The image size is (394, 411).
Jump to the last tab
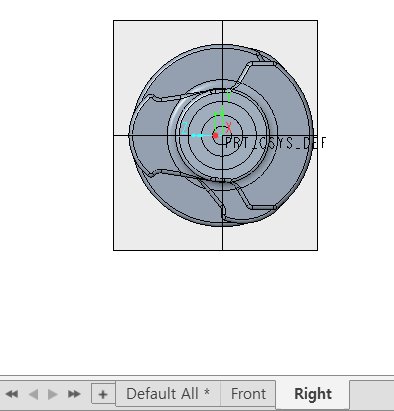point(74,394)
